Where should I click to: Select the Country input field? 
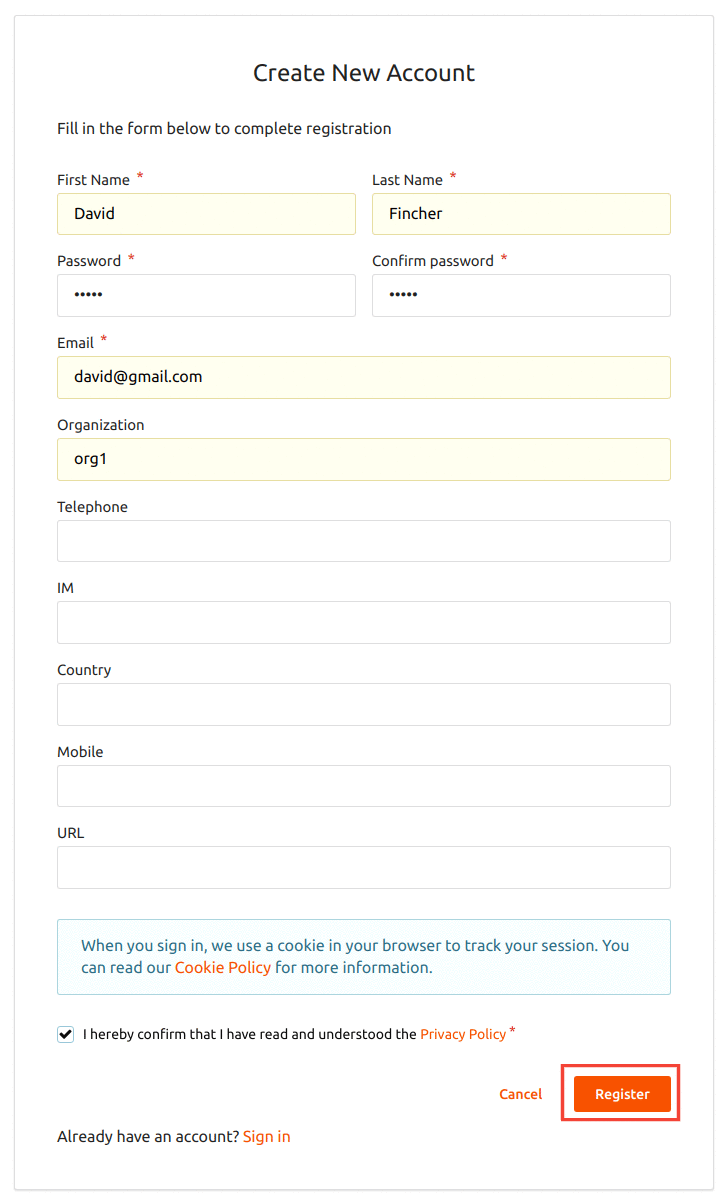(364, 704)
